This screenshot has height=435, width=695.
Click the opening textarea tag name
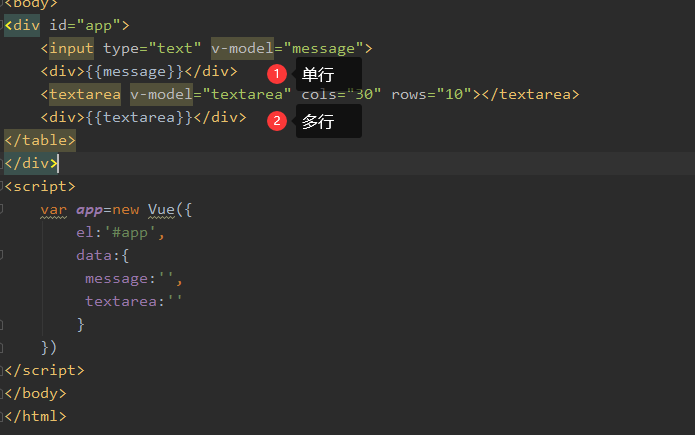pyautogui.click(x=85, y=94)
